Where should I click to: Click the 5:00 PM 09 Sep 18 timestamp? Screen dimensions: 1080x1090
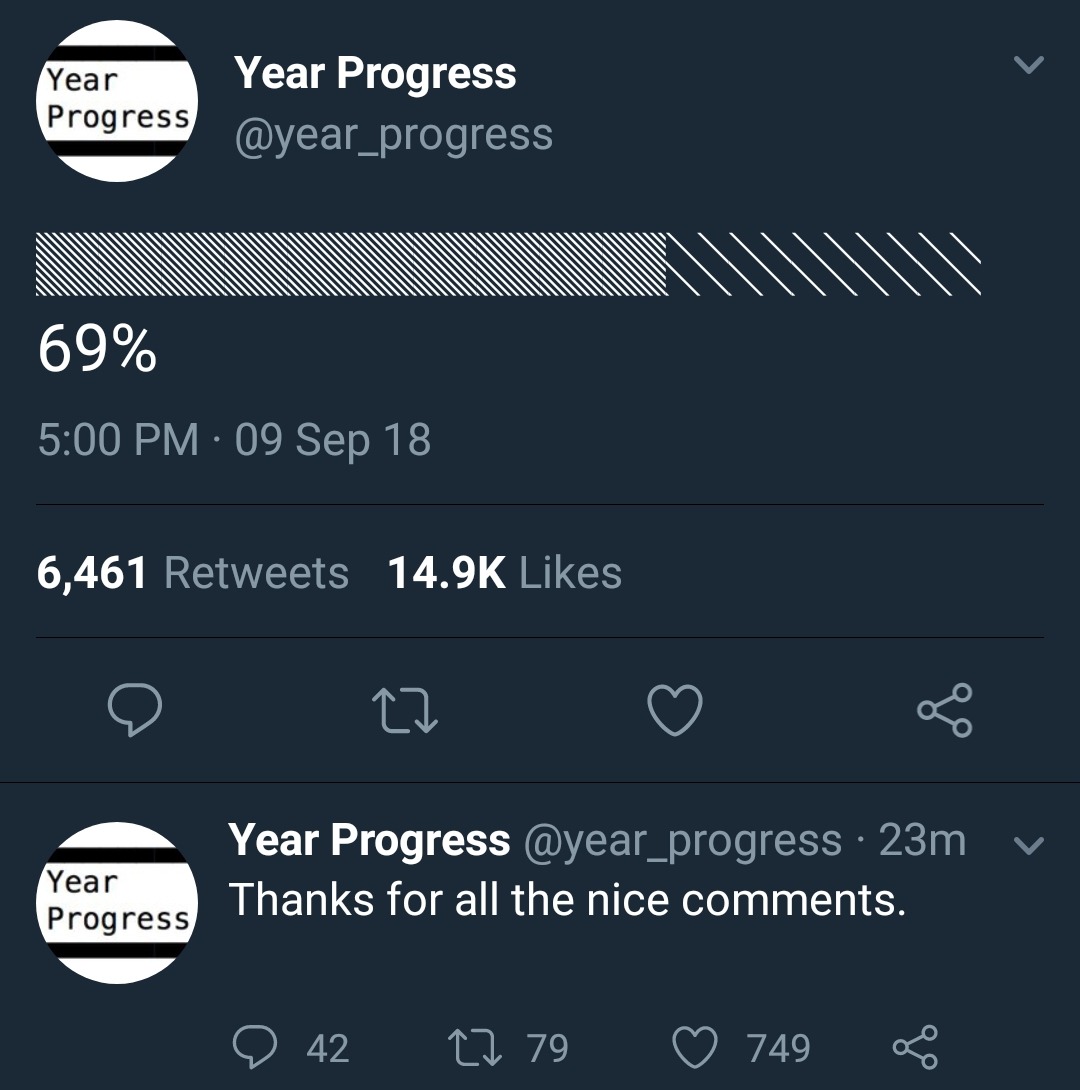[234, 440]
